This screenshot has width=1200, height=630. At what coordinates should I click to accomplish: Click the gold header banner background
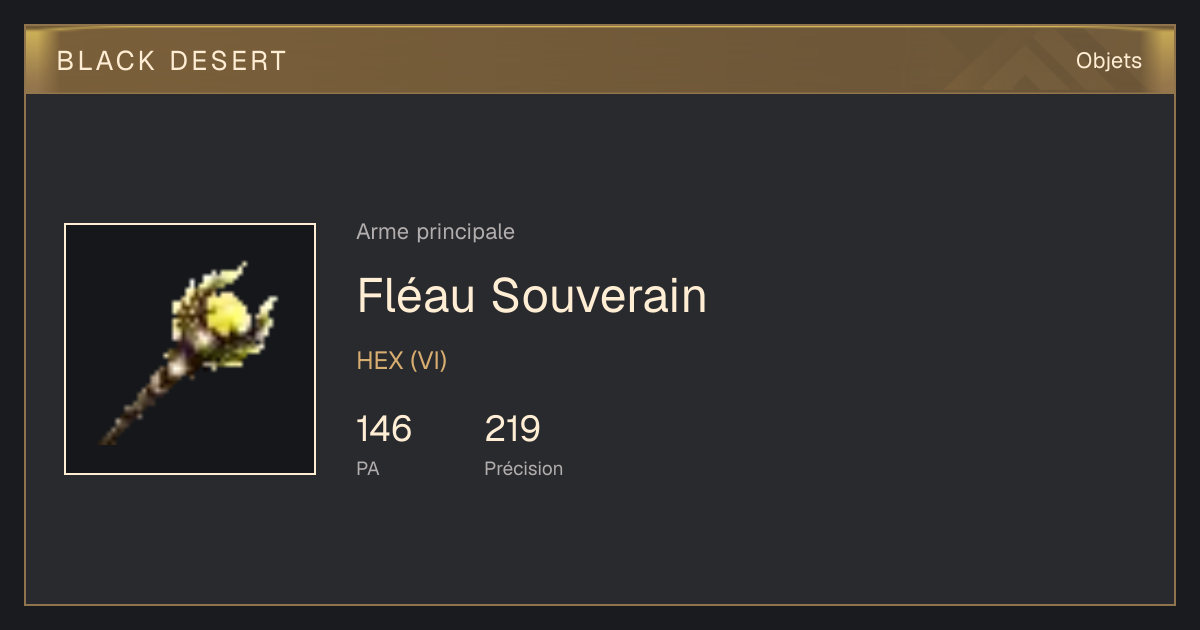tap(600, 61)
